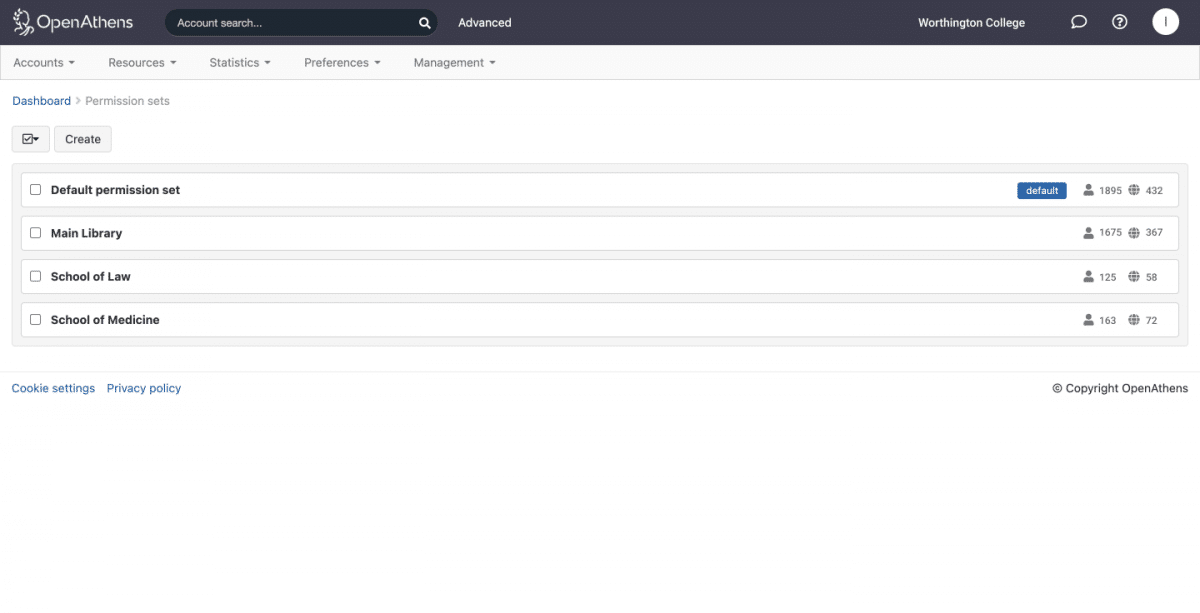Go to the Dashboard breadcrumb link
The height and width of the screenshot is (613, 1200).
(x=41, y=101)
